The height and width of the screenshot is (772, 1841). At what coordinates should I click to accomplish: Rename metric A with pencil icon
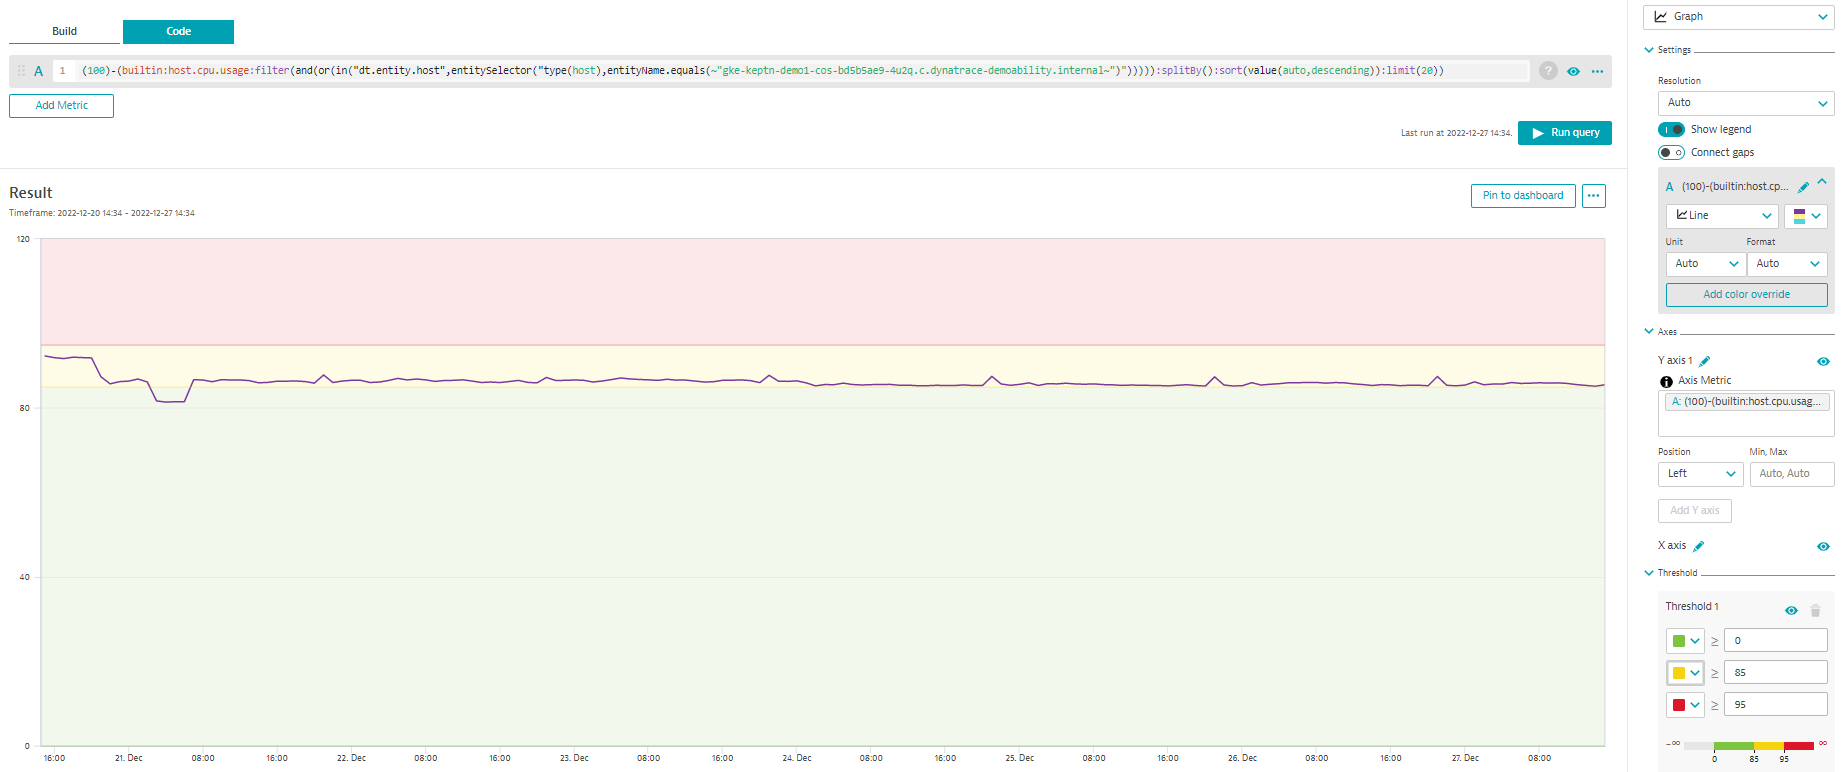(x=1803, y=187)
